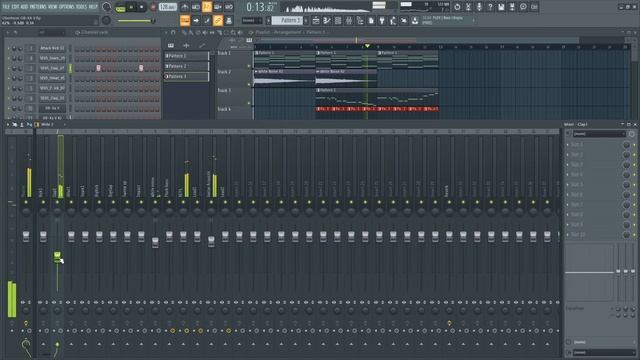Image resolution: width=640 pixels, height=360 pixels.
Task: Toggle Master mixer track mute light
Action: tap(26, 202)
